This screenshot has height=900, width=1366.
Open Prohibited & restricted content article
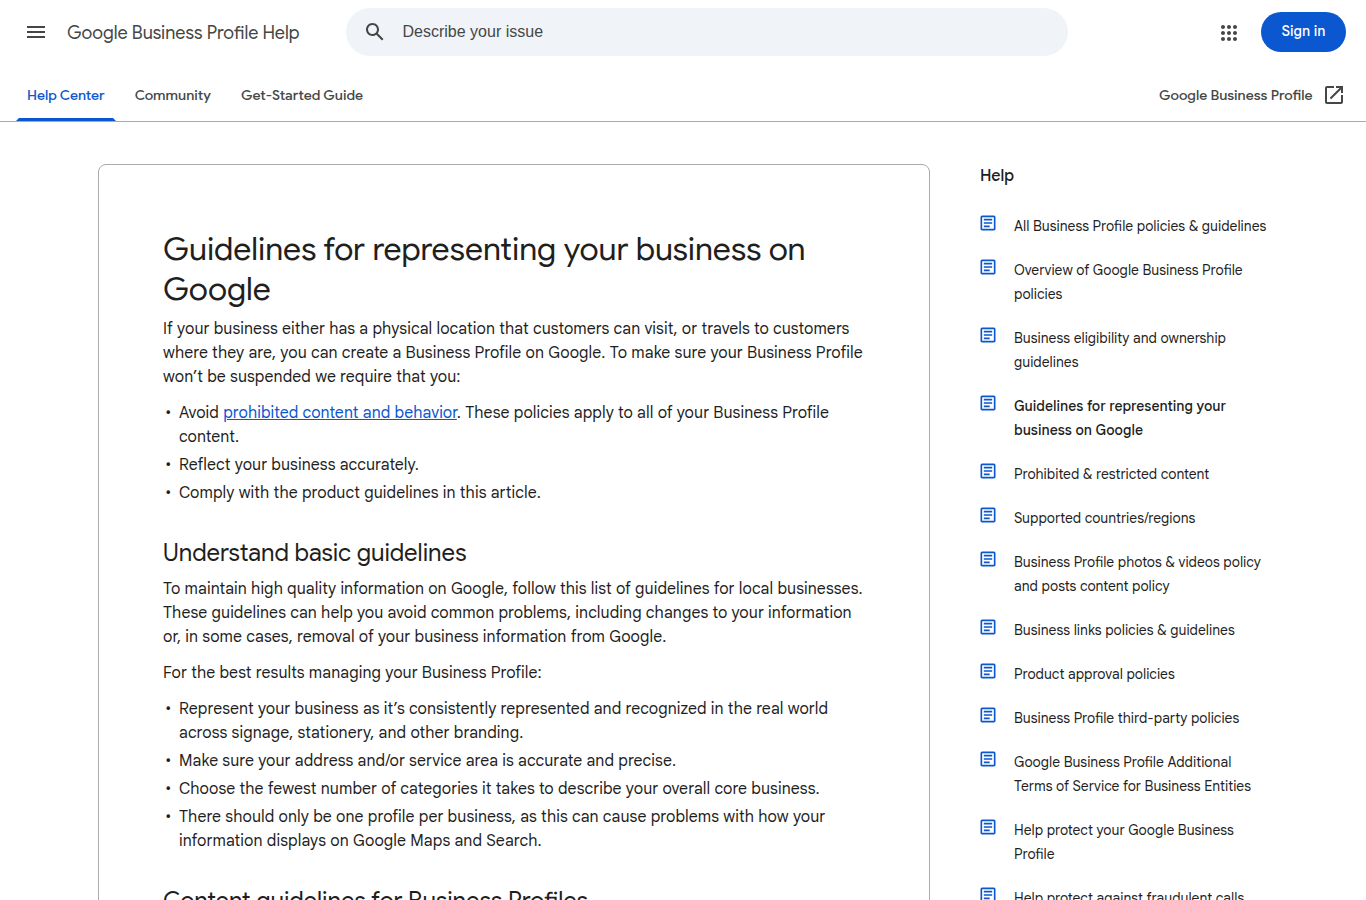pyautogui.click(x=1111, y=474)
